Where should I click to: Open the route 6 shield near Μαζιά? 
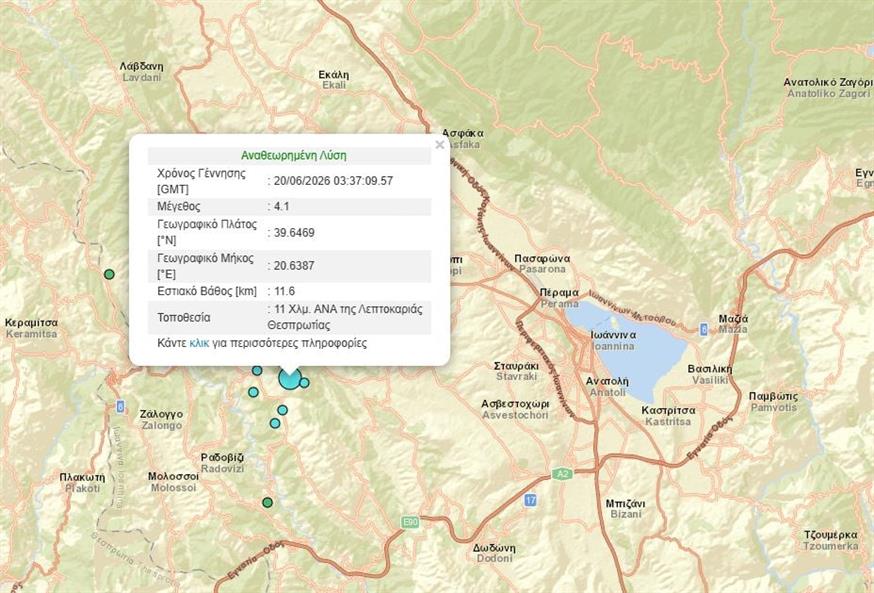pyautogui.click(x=703, y=329)
